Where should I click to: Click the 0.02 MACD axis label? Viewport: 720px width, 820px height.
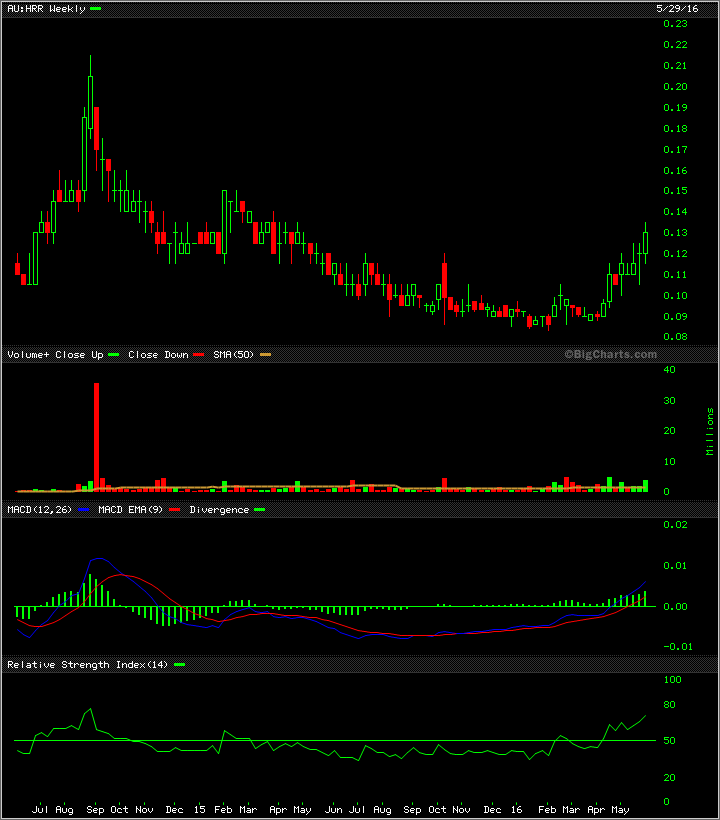pos(675,525)
